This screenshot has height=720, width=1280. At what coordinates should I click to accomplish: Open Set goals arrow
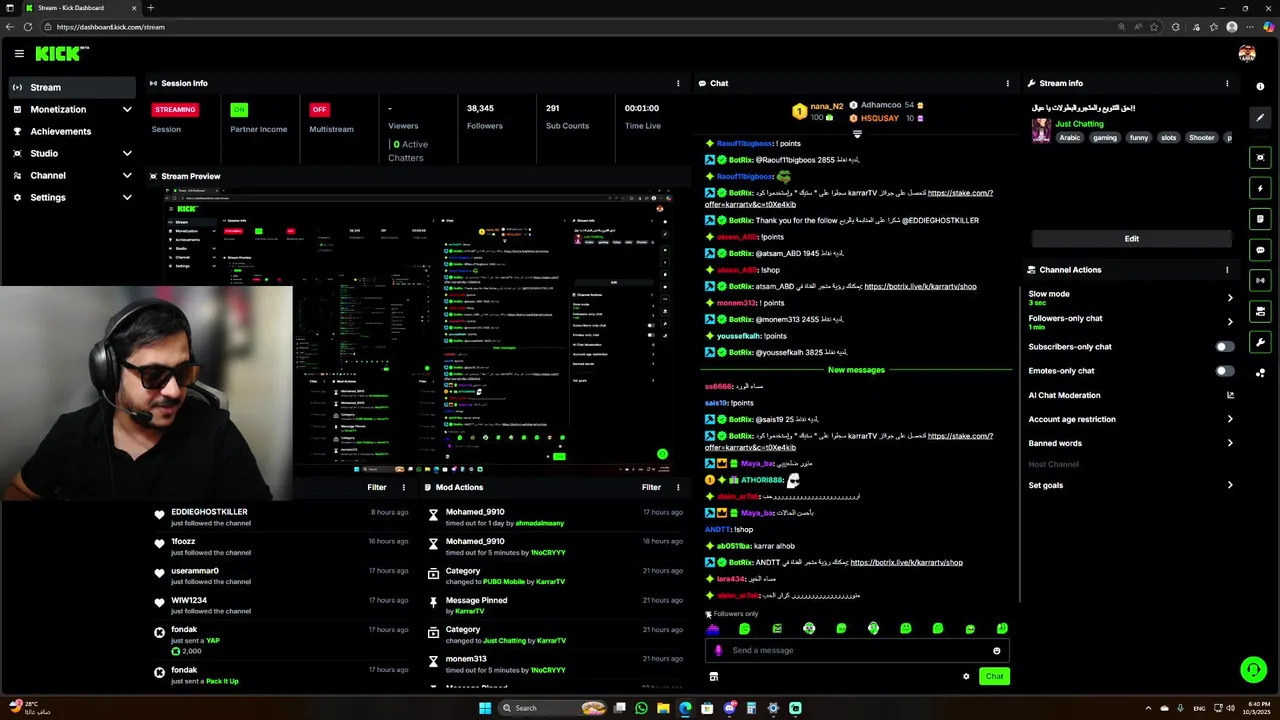1230,485
